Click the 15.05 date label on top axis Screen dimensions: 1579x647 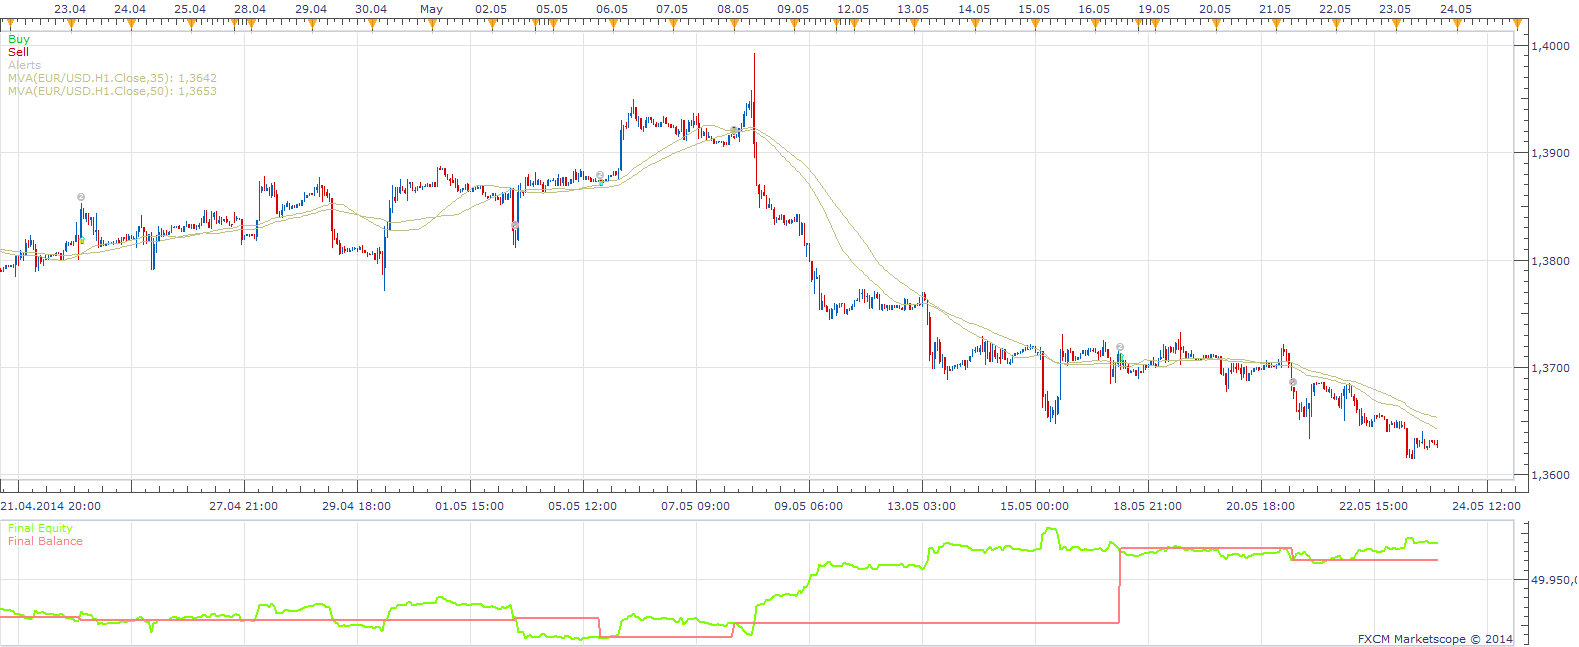[1034, 9]
